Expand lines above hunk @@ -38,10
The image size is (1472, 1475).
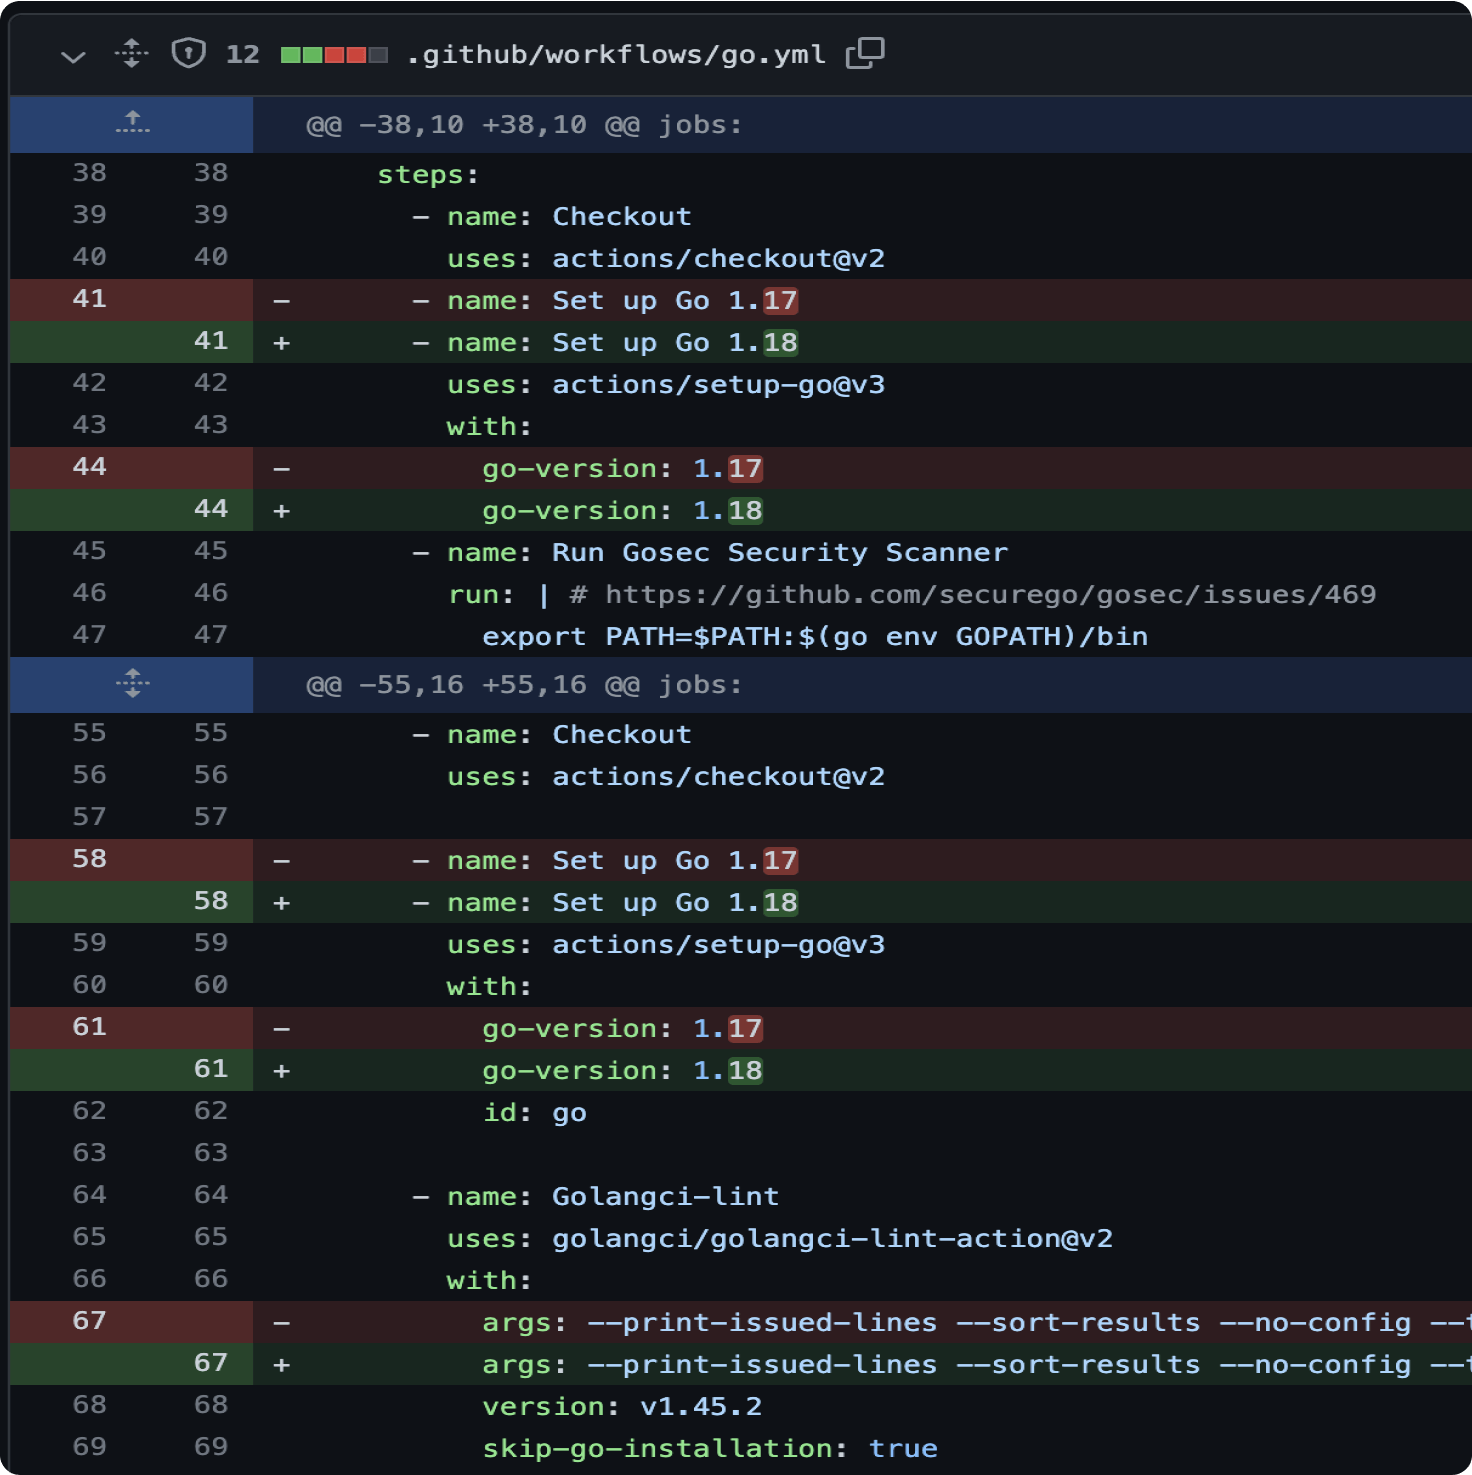[x=132, y=124]
